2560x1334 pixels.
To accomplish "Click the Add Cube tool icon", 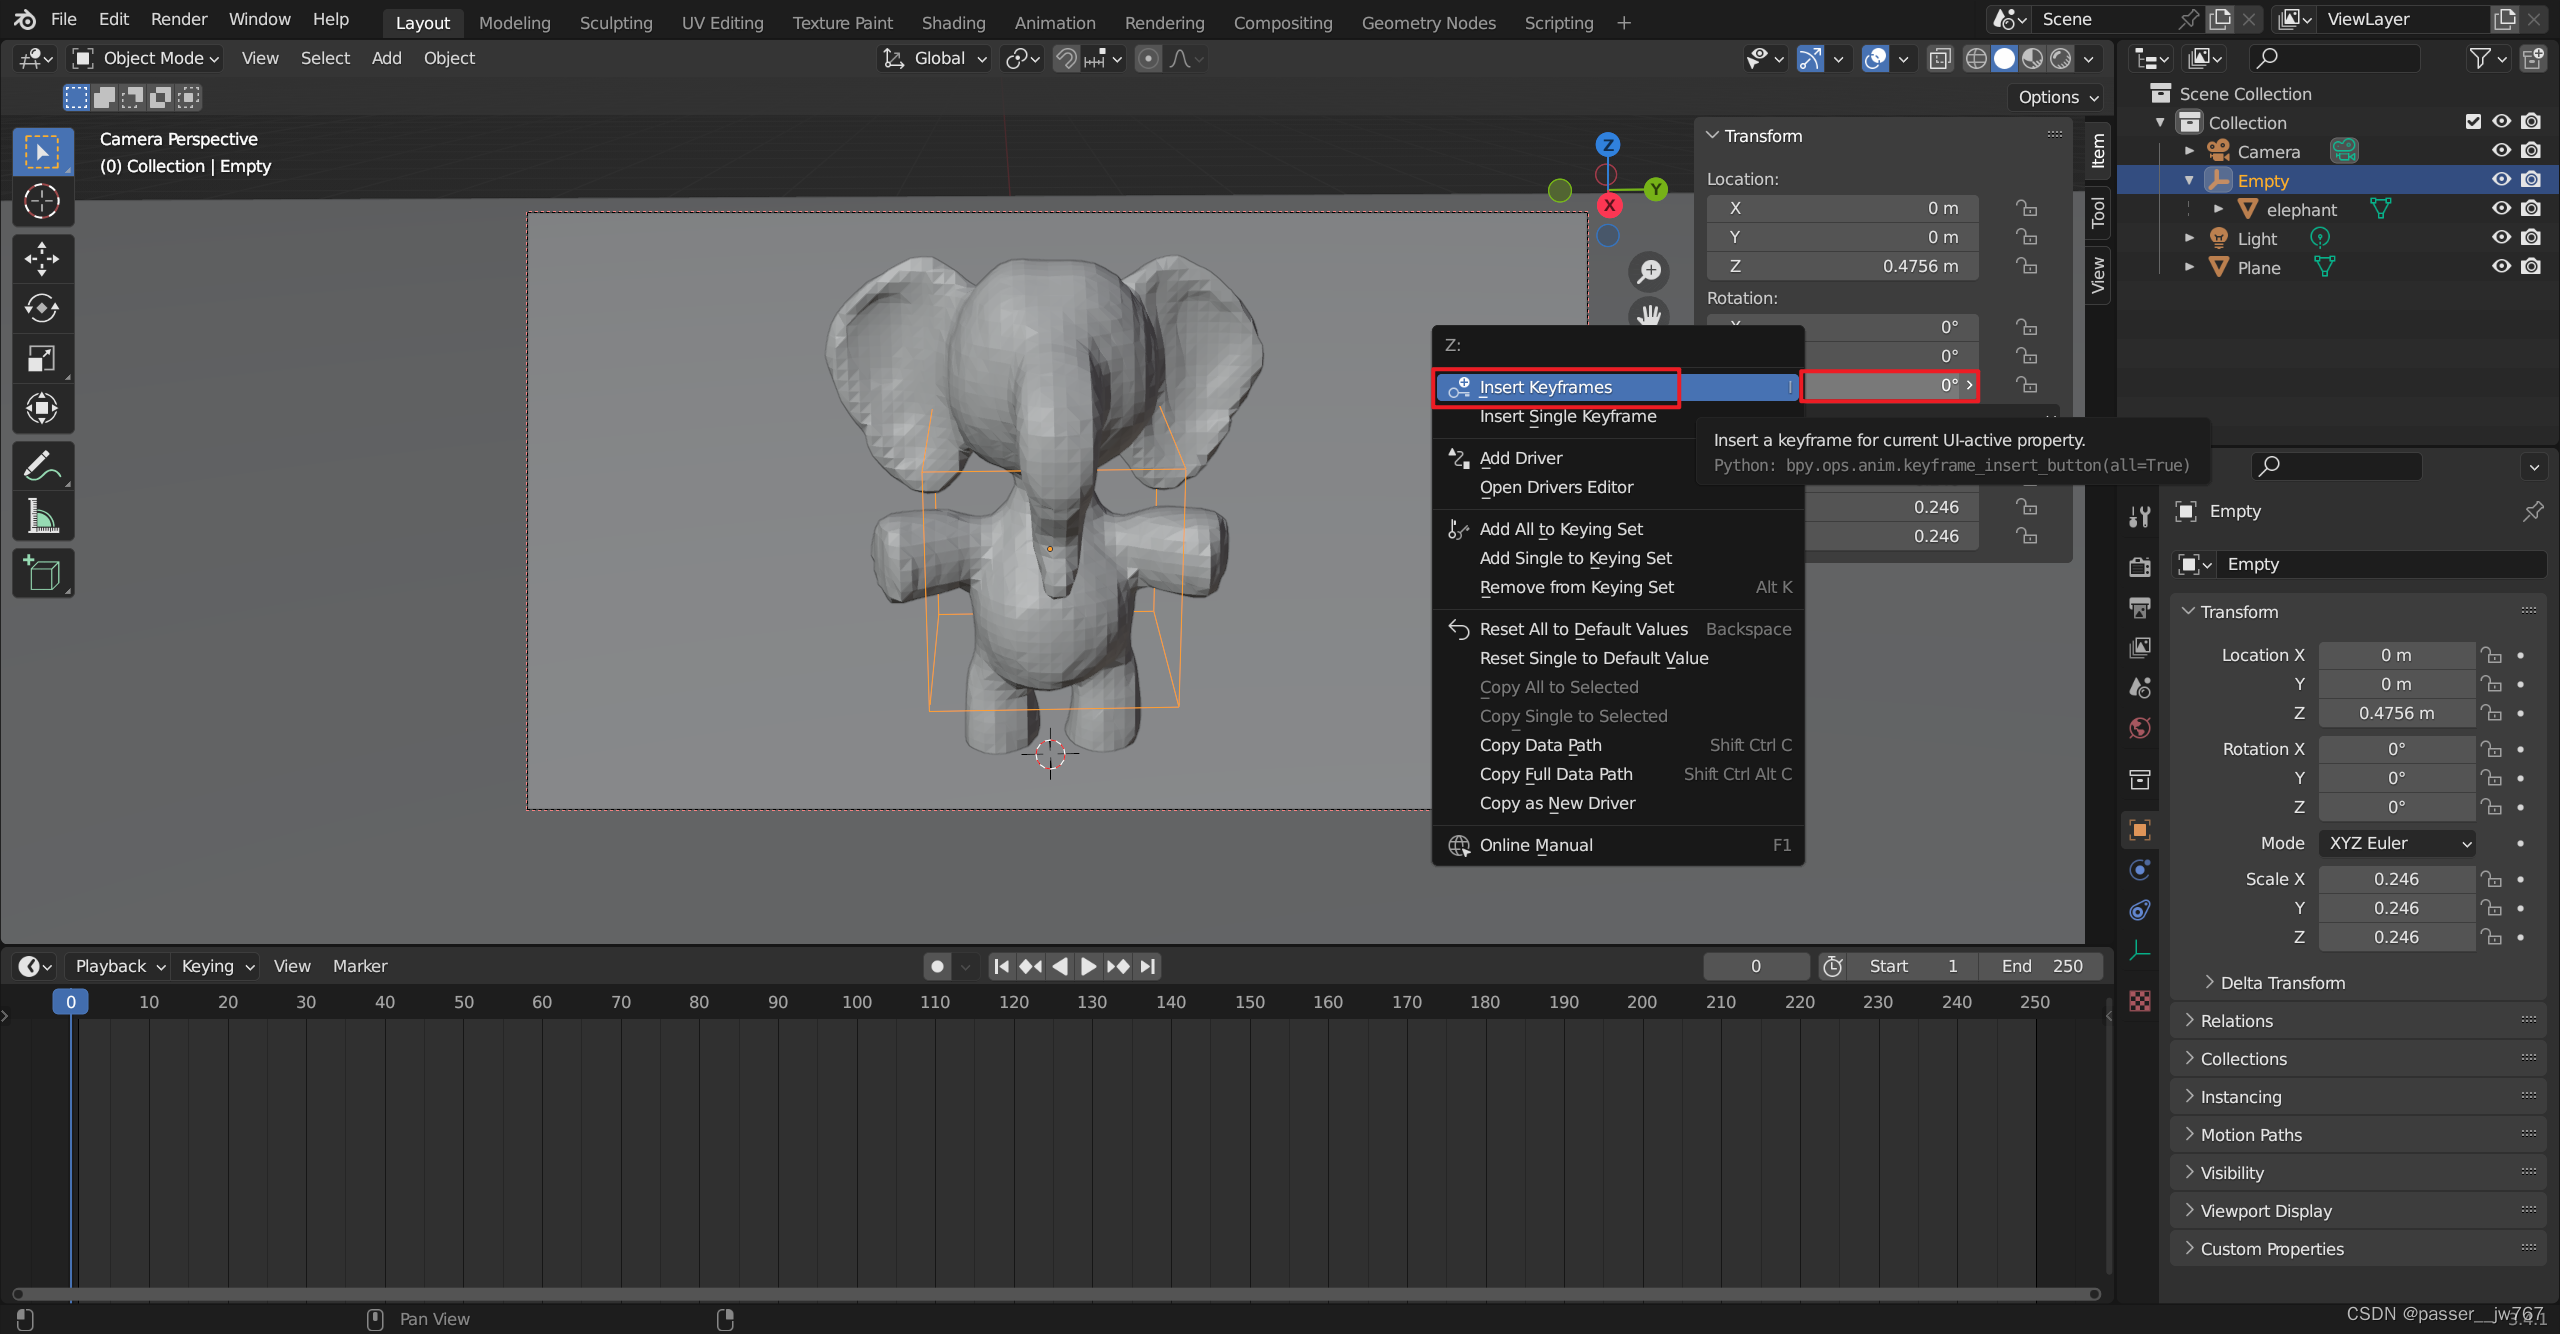I will pos(42,574).
